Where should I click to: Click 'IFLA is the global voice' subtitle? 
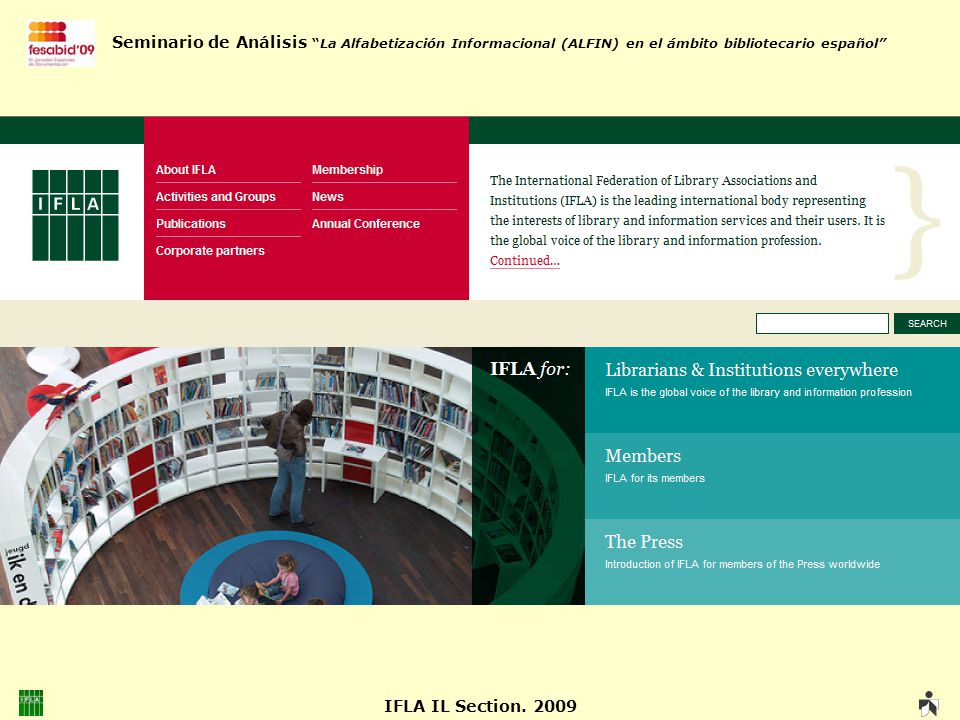(x=758, y=392)
